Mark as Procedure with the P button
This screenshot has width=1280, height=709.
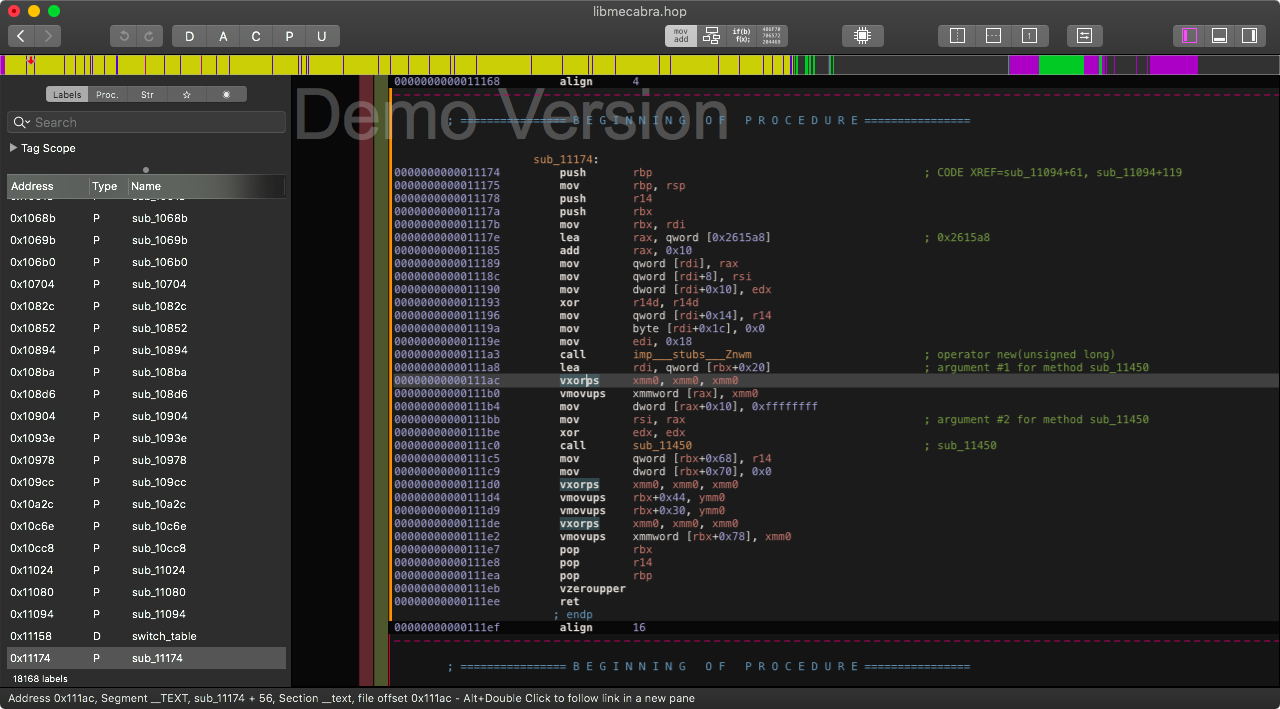tap(289, 36)
